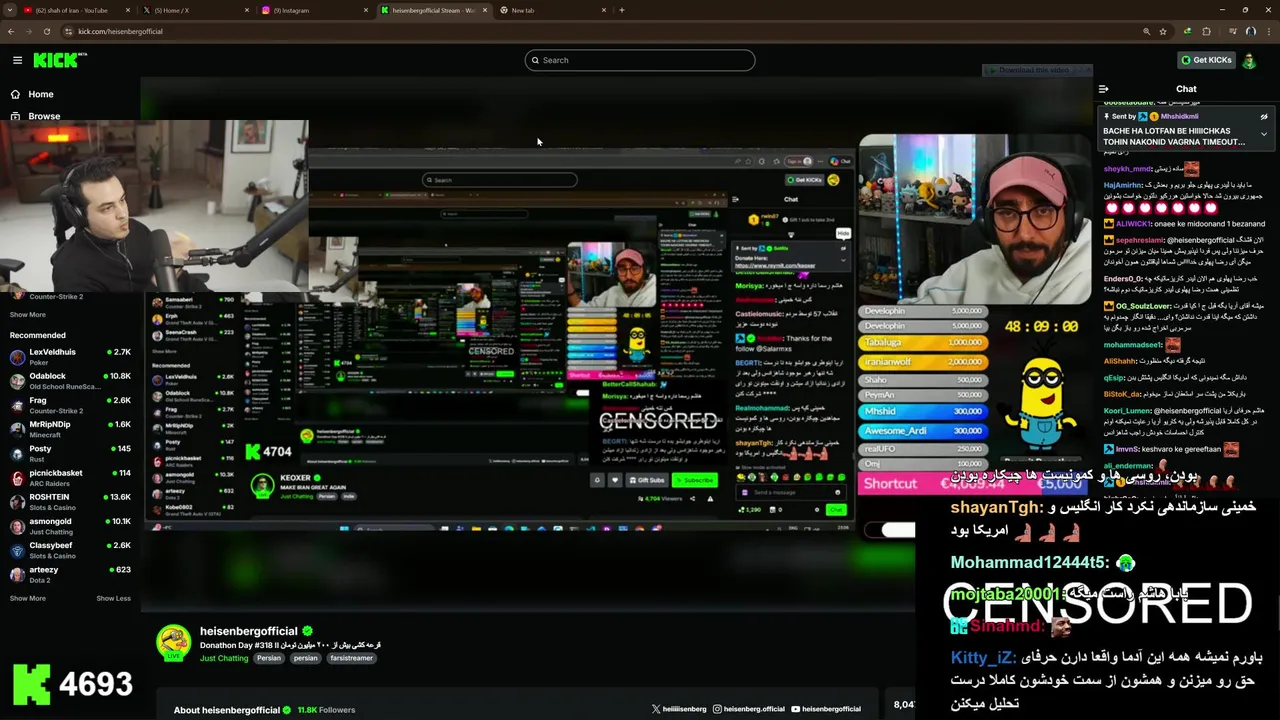Open the Just Chatting category link
This screenshot has width=1280, height=720.
click(x=224, y=658)
